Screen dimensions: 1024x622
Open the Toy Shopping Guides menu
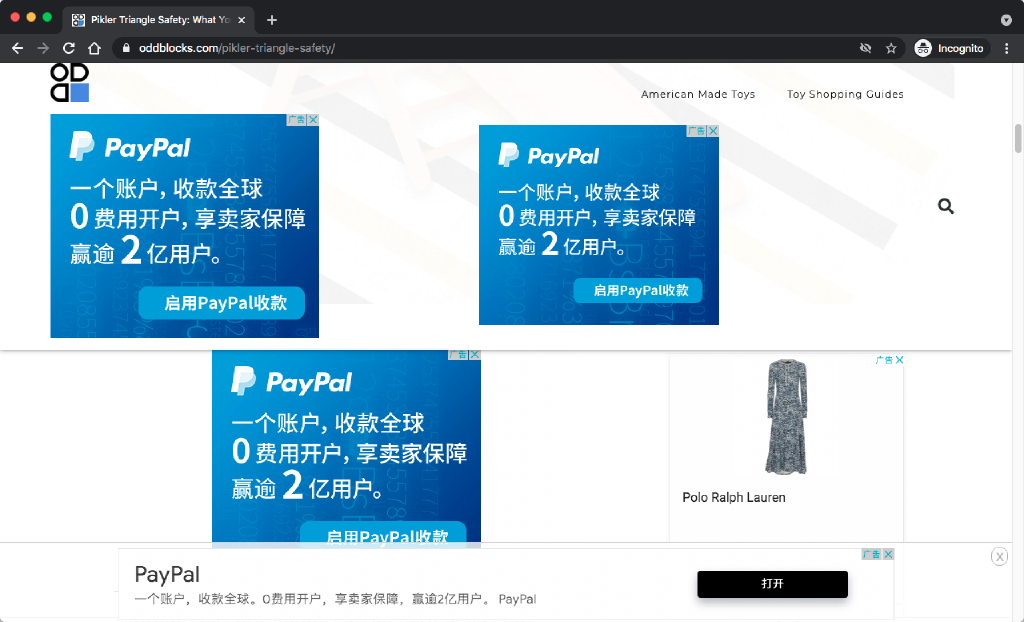845,94
